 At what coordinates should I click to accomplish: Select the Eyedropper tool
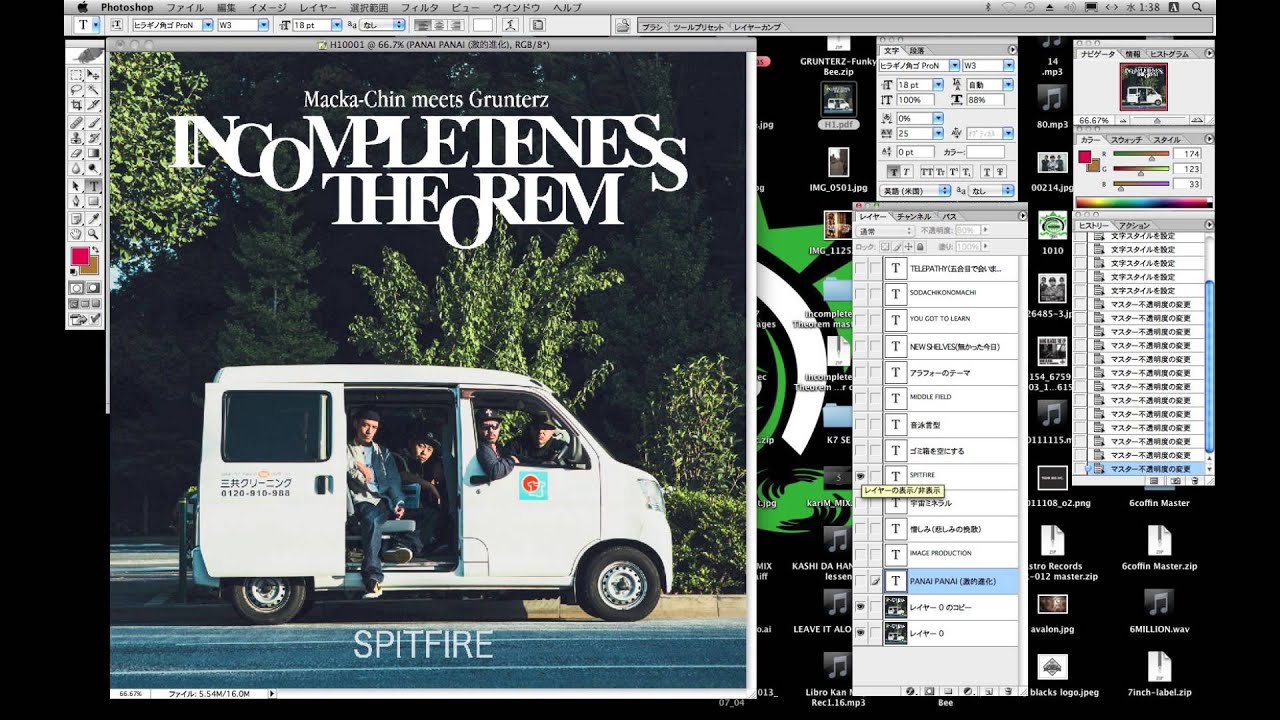pos(93,217)
